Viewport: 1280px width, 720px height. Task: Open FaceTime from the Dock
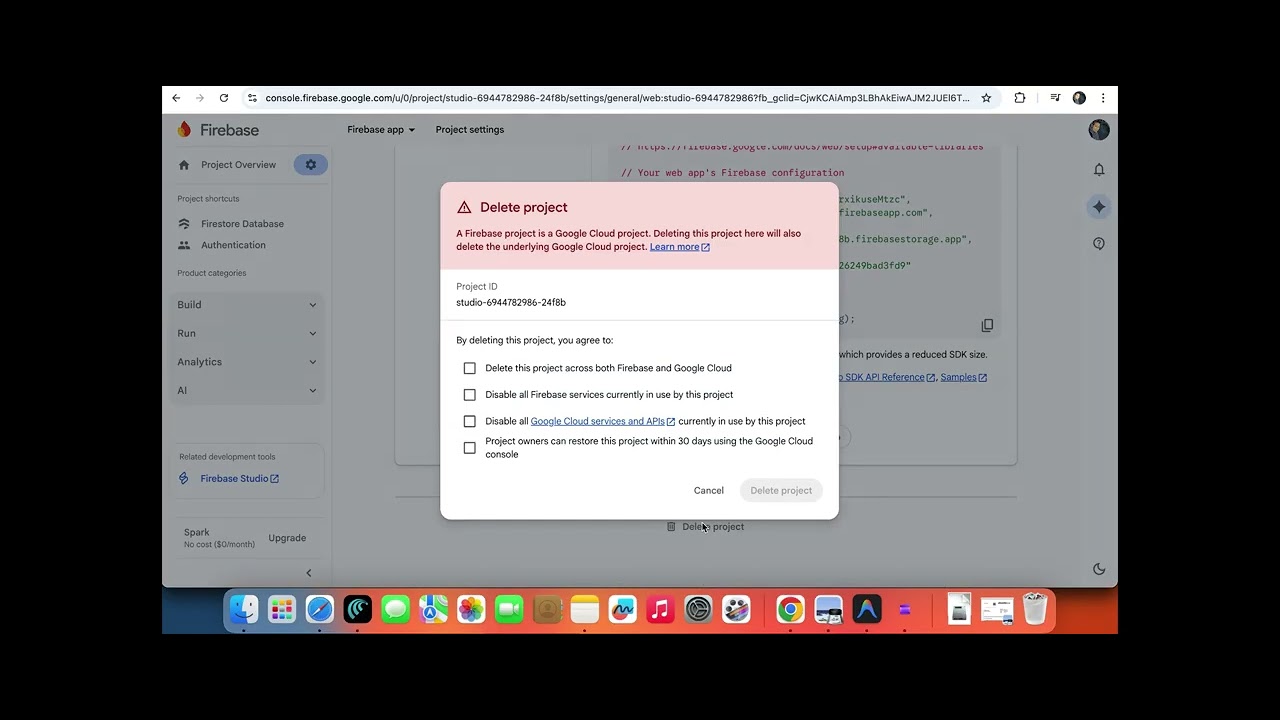point(509,609)
